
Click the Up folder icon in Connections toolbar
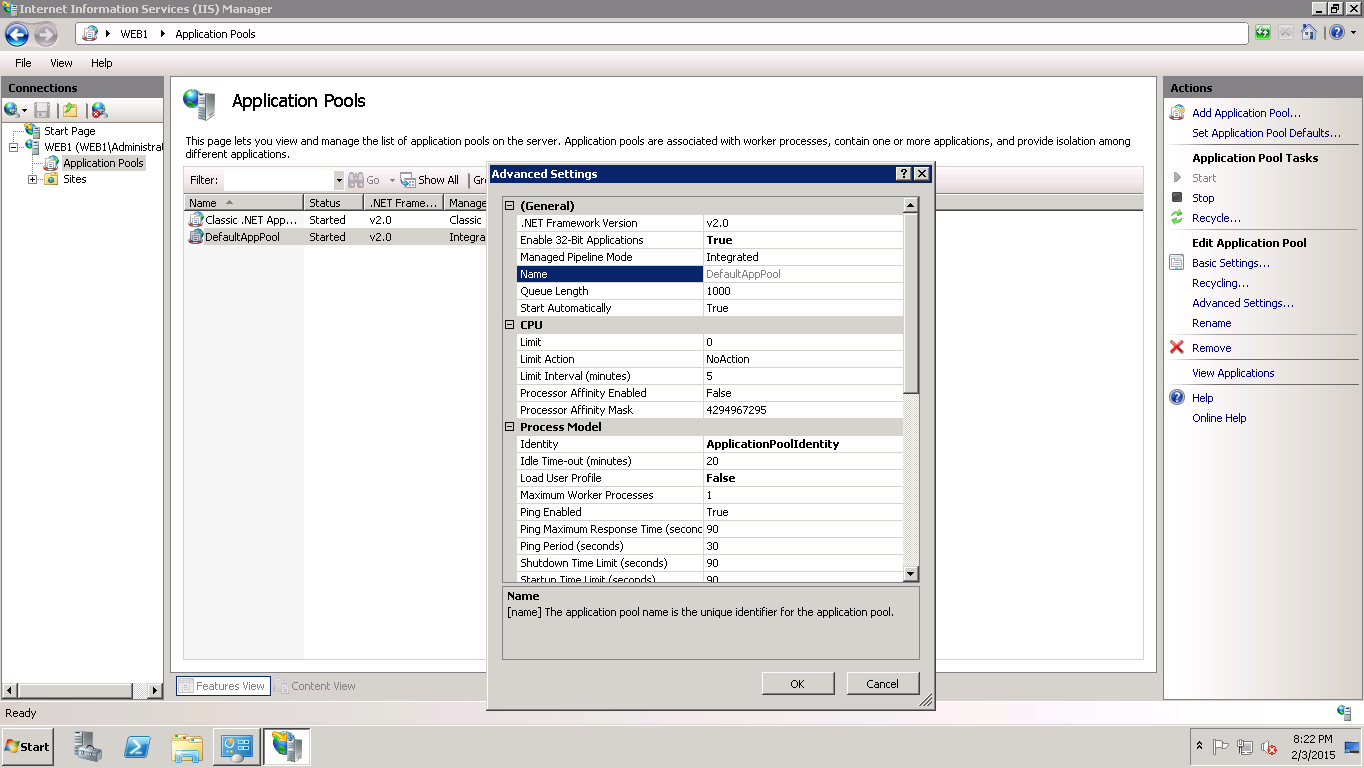click(70, 110)
